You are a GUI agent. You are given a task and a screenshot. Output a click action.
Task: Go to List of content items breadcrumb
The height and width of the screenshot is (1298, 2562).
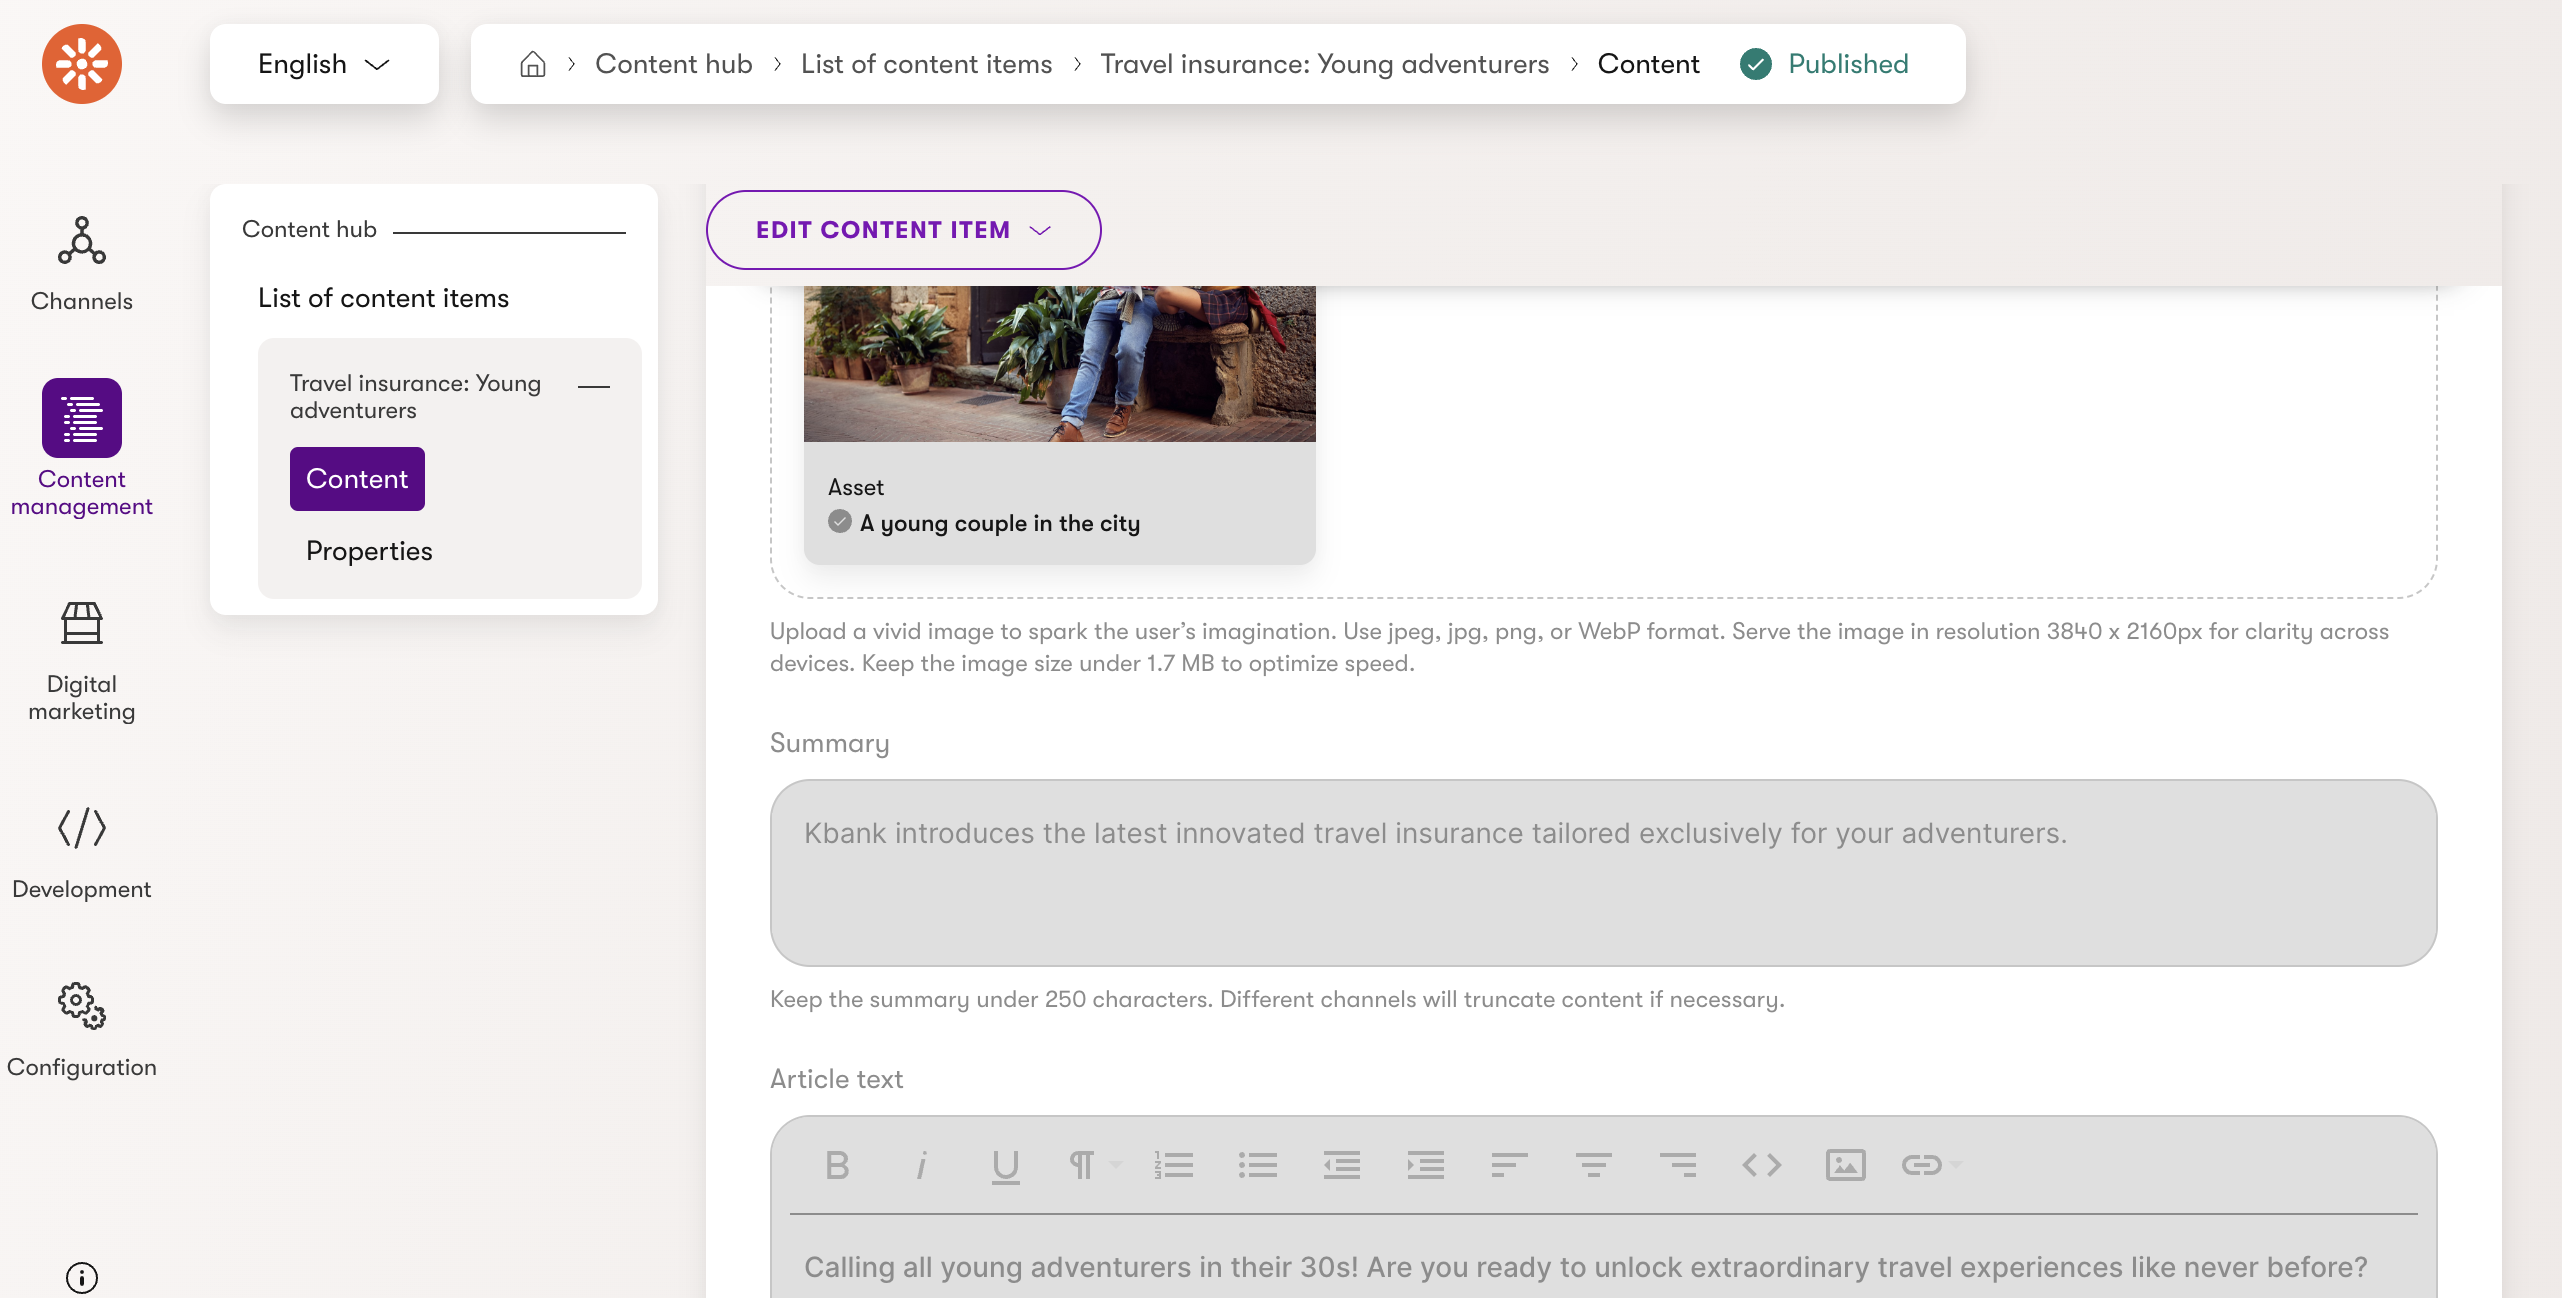[x=926, y=64]
